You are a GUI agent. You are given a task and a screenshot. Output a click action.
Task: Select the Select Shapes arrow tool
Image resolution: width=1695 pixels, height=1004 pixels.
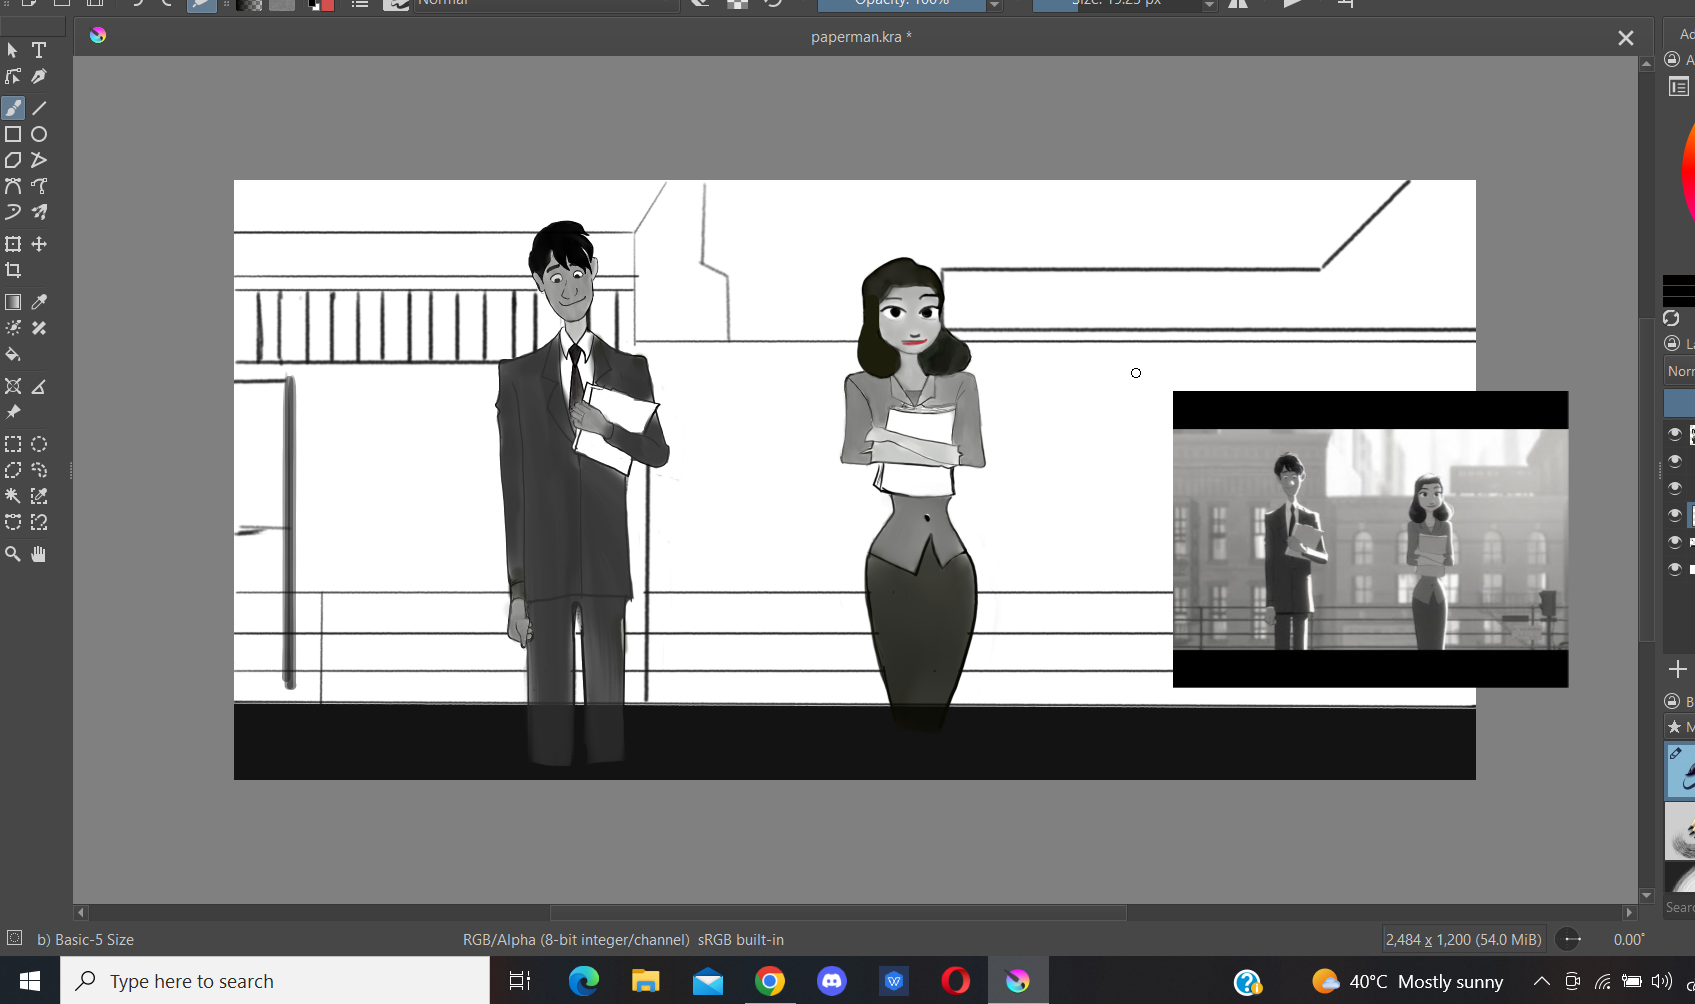click(13, 50)
